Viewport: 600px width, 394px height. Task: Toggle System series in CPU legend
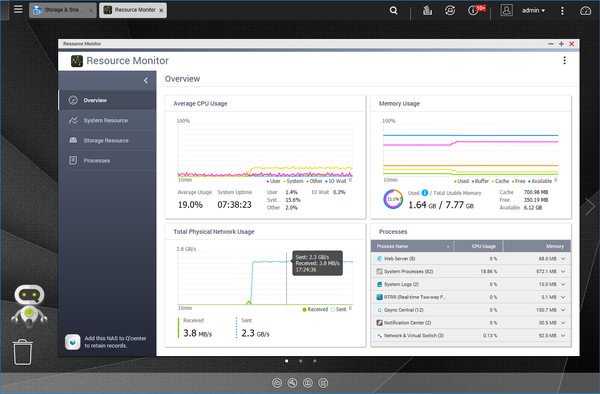[x=293, y=181]
